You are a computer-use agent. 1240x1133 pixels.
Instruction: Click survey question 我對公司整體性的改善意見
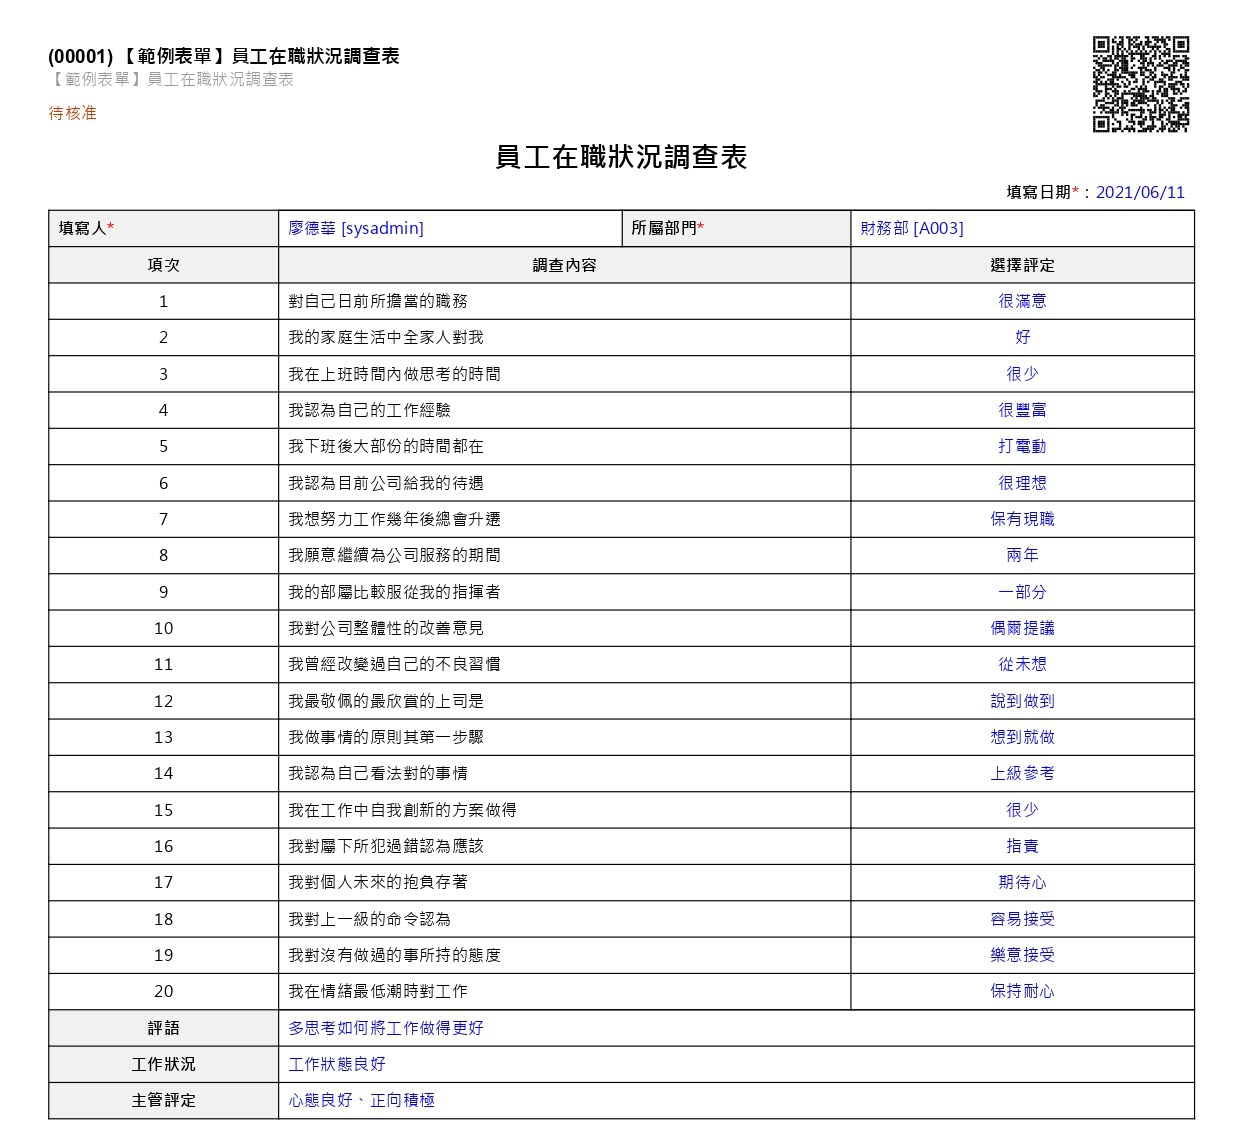pyautogui.click(x=386, y=628)
